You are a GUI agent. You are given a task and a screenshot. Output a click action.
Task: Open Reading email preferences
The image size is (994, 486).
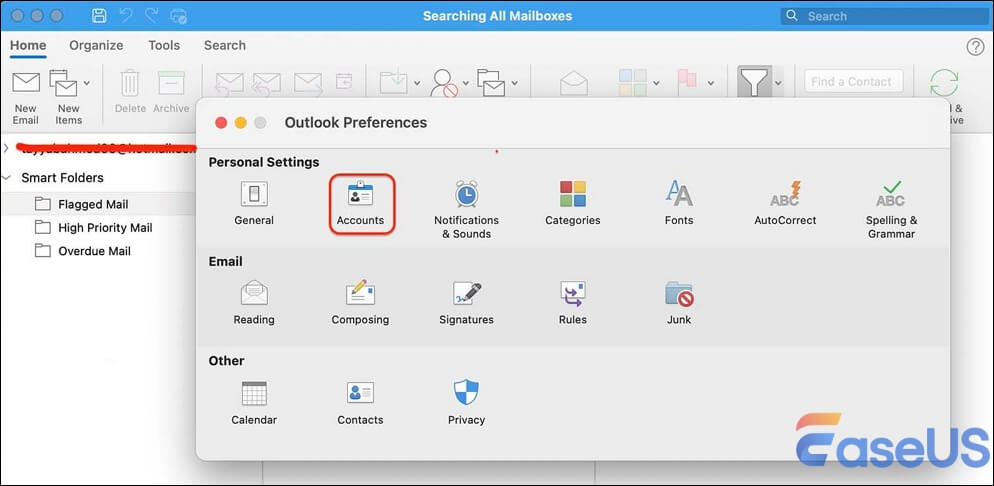click(x=254, y=302)
